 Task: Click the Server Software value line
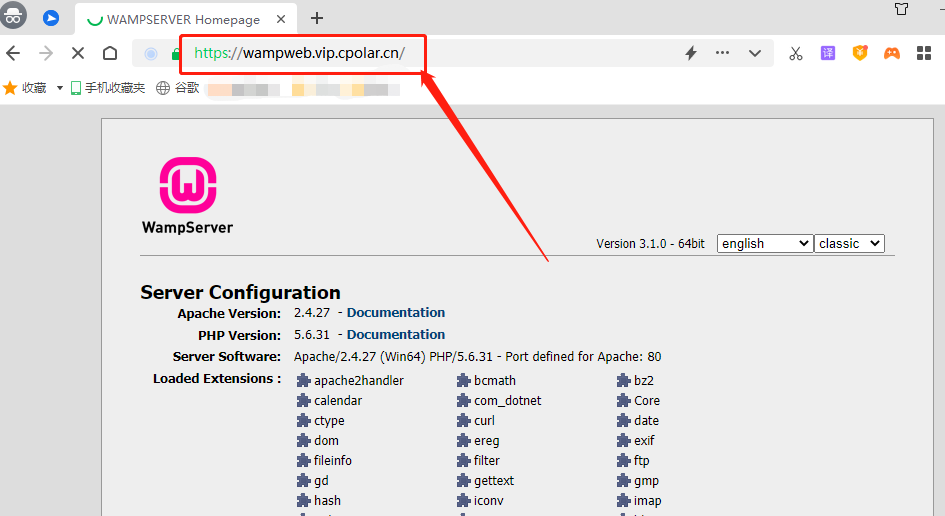coord(477,357)
